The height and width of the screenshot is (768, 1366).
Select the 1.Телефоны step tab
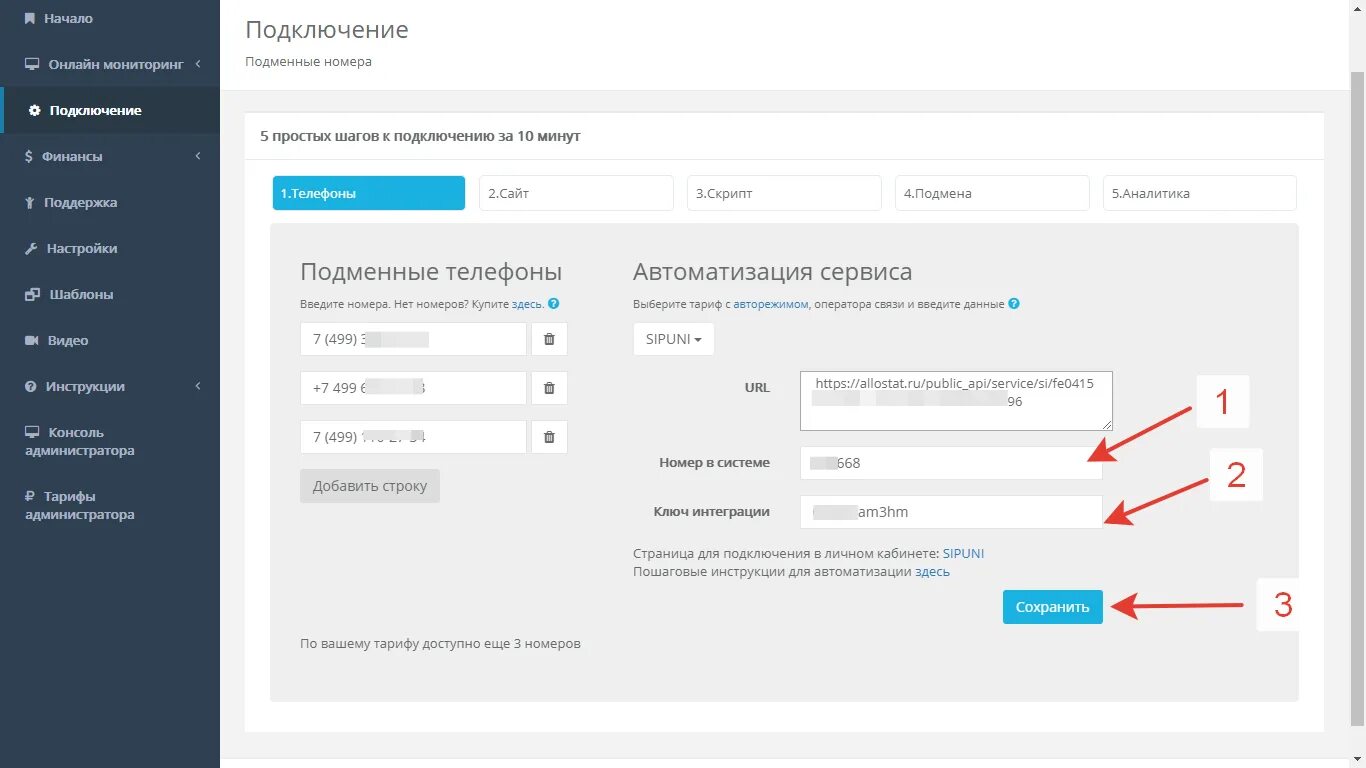click(369, 193)
